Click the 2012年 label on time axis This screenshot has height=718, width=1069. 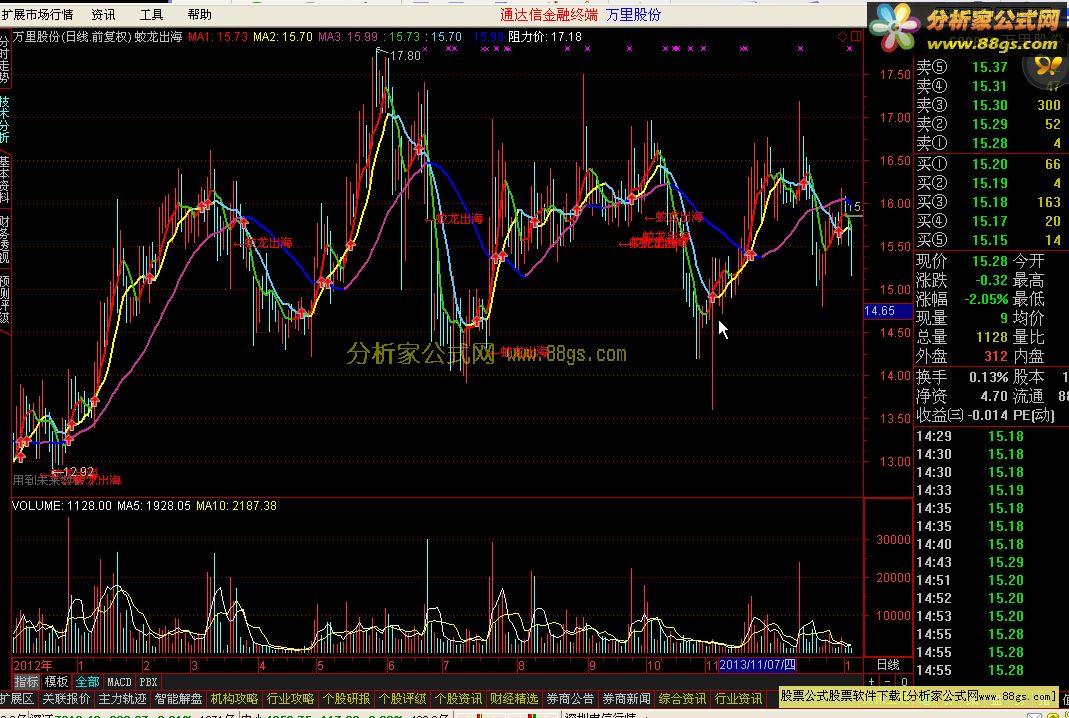[x=33, y=665]
